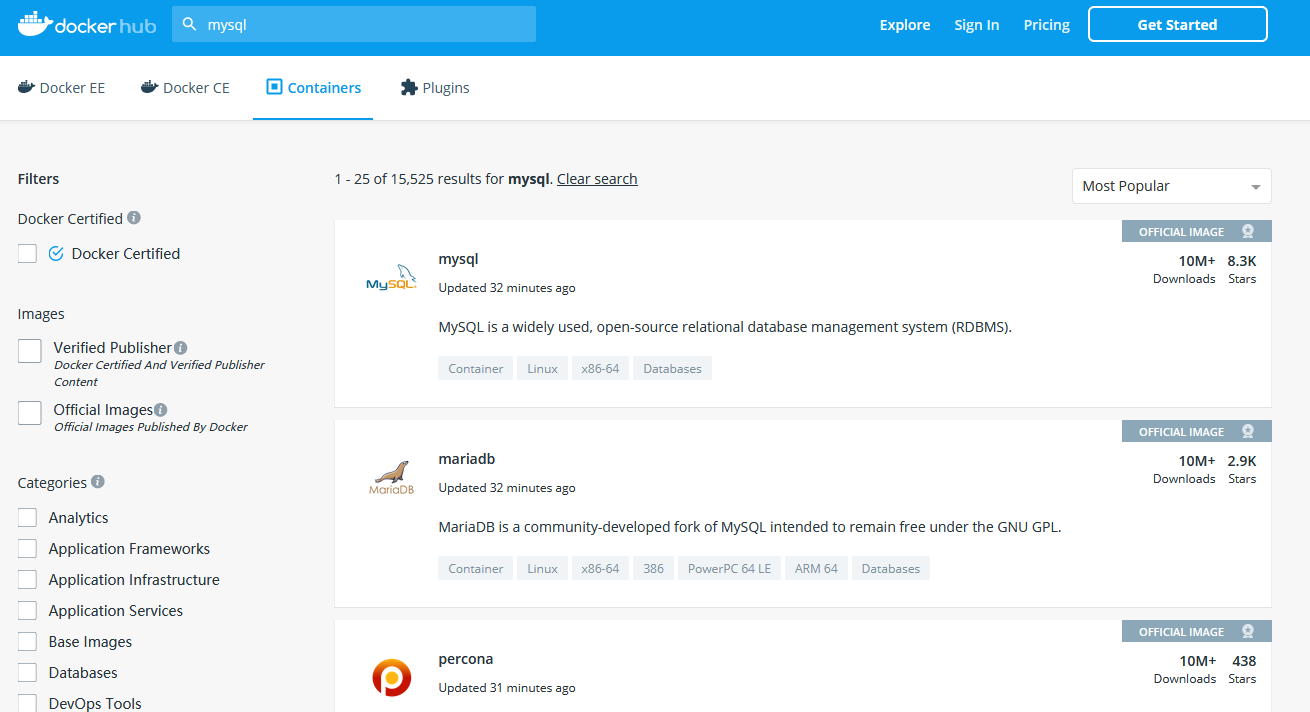Viewport: 1310px width, 712px height.
Task: Open the Plugins tab
Action: tap(435, 88)
